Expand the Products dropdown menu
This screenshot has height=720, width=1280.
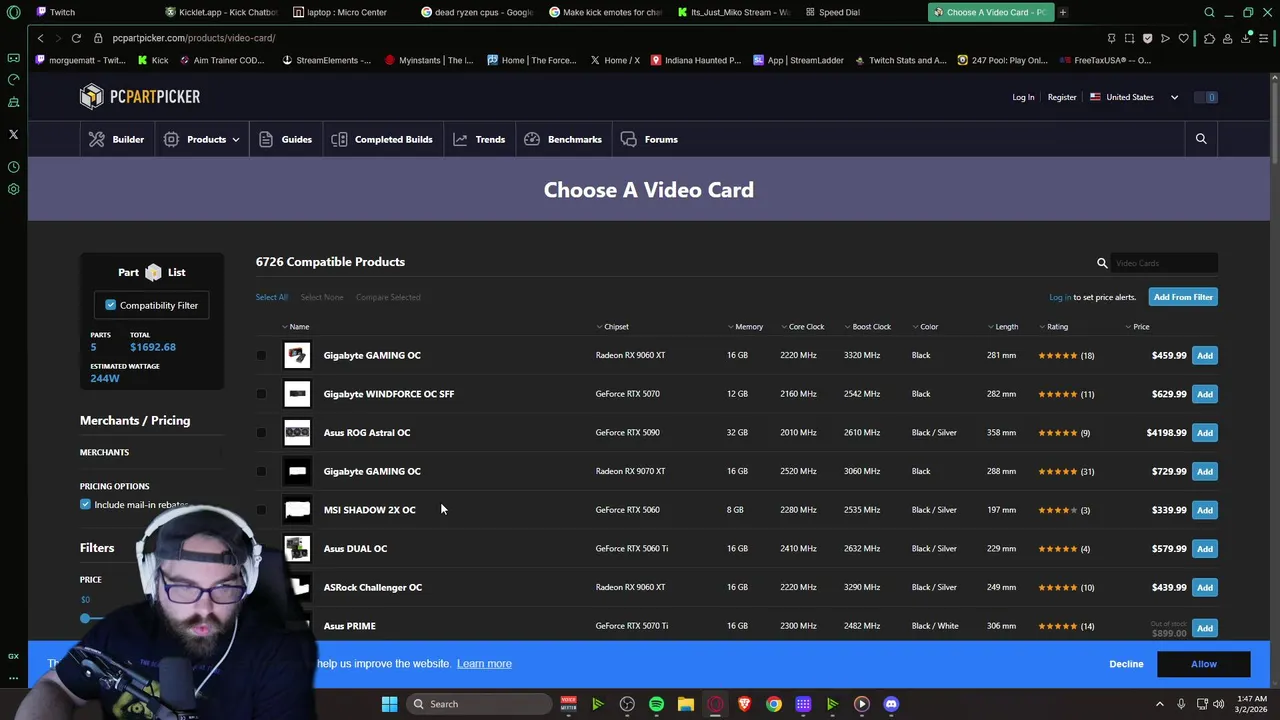(202, 139)
